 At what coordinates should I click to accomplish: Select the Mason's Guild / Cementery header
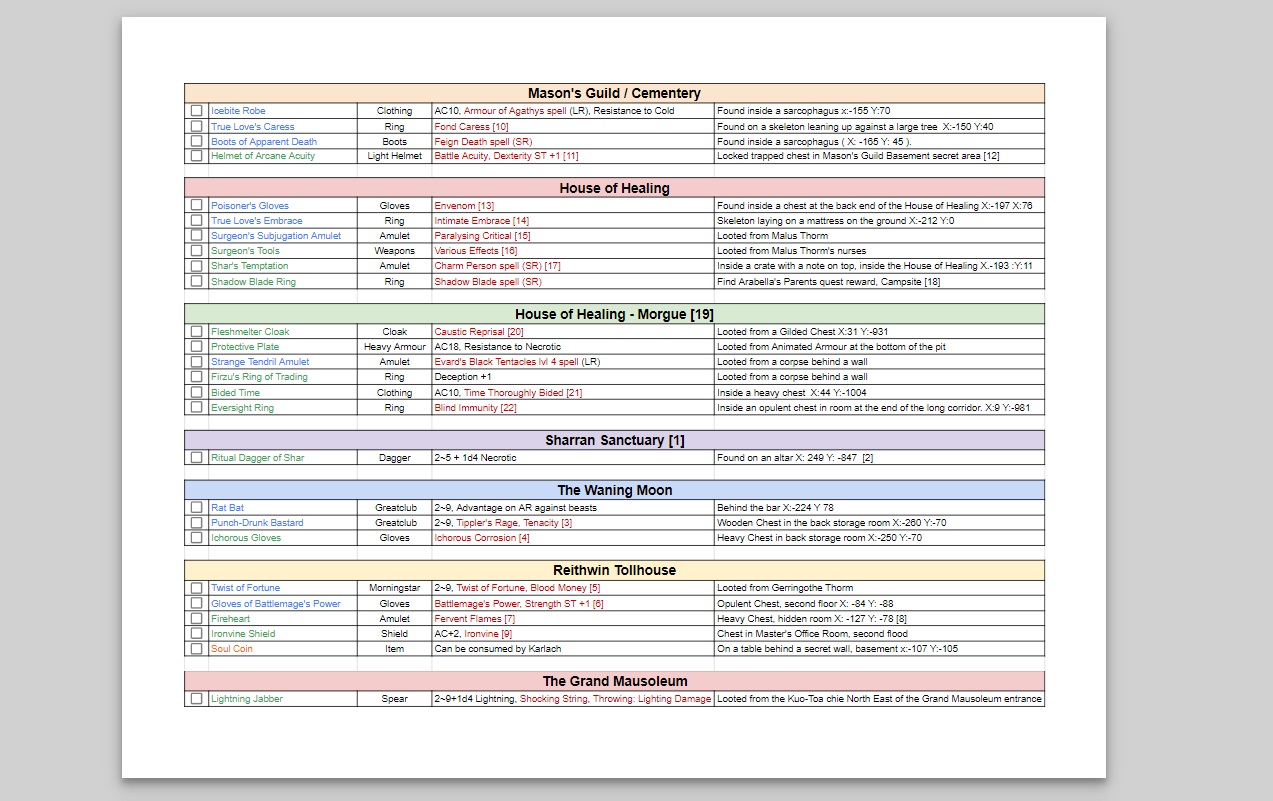pyautogui.click(x=614, y=93)
